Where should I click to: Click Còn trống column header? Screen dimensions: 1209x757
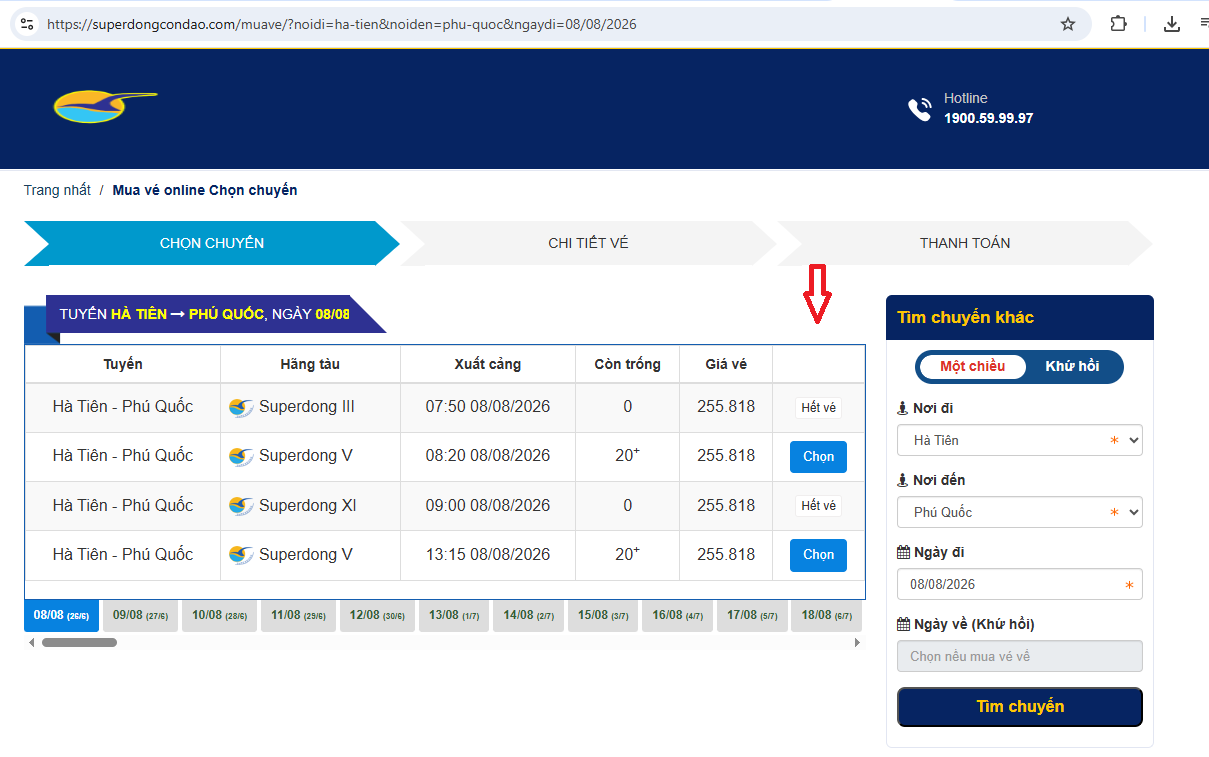coord(627,364)
